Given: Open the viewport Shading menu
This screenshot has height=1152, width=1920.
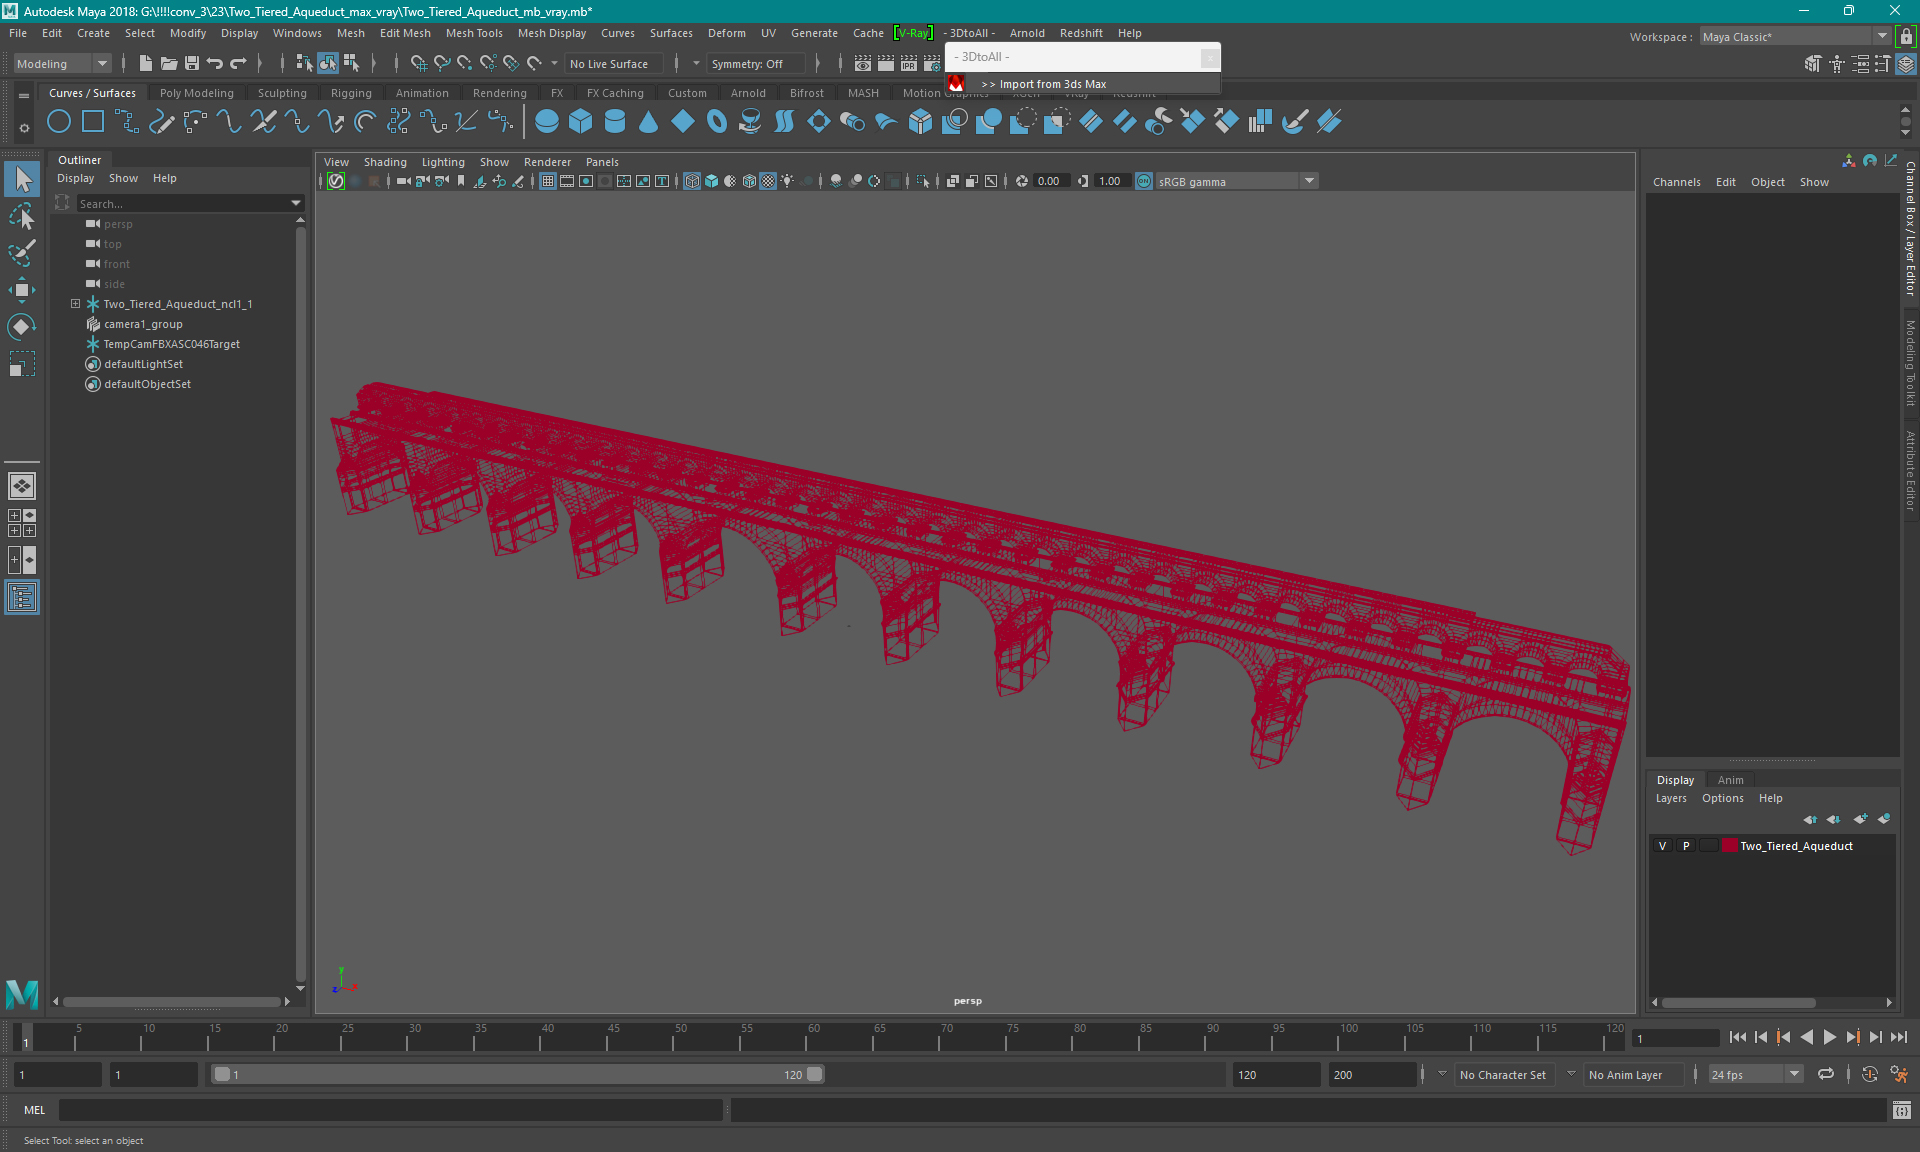Looking at the screenshot, I should [x=385, y=162].
